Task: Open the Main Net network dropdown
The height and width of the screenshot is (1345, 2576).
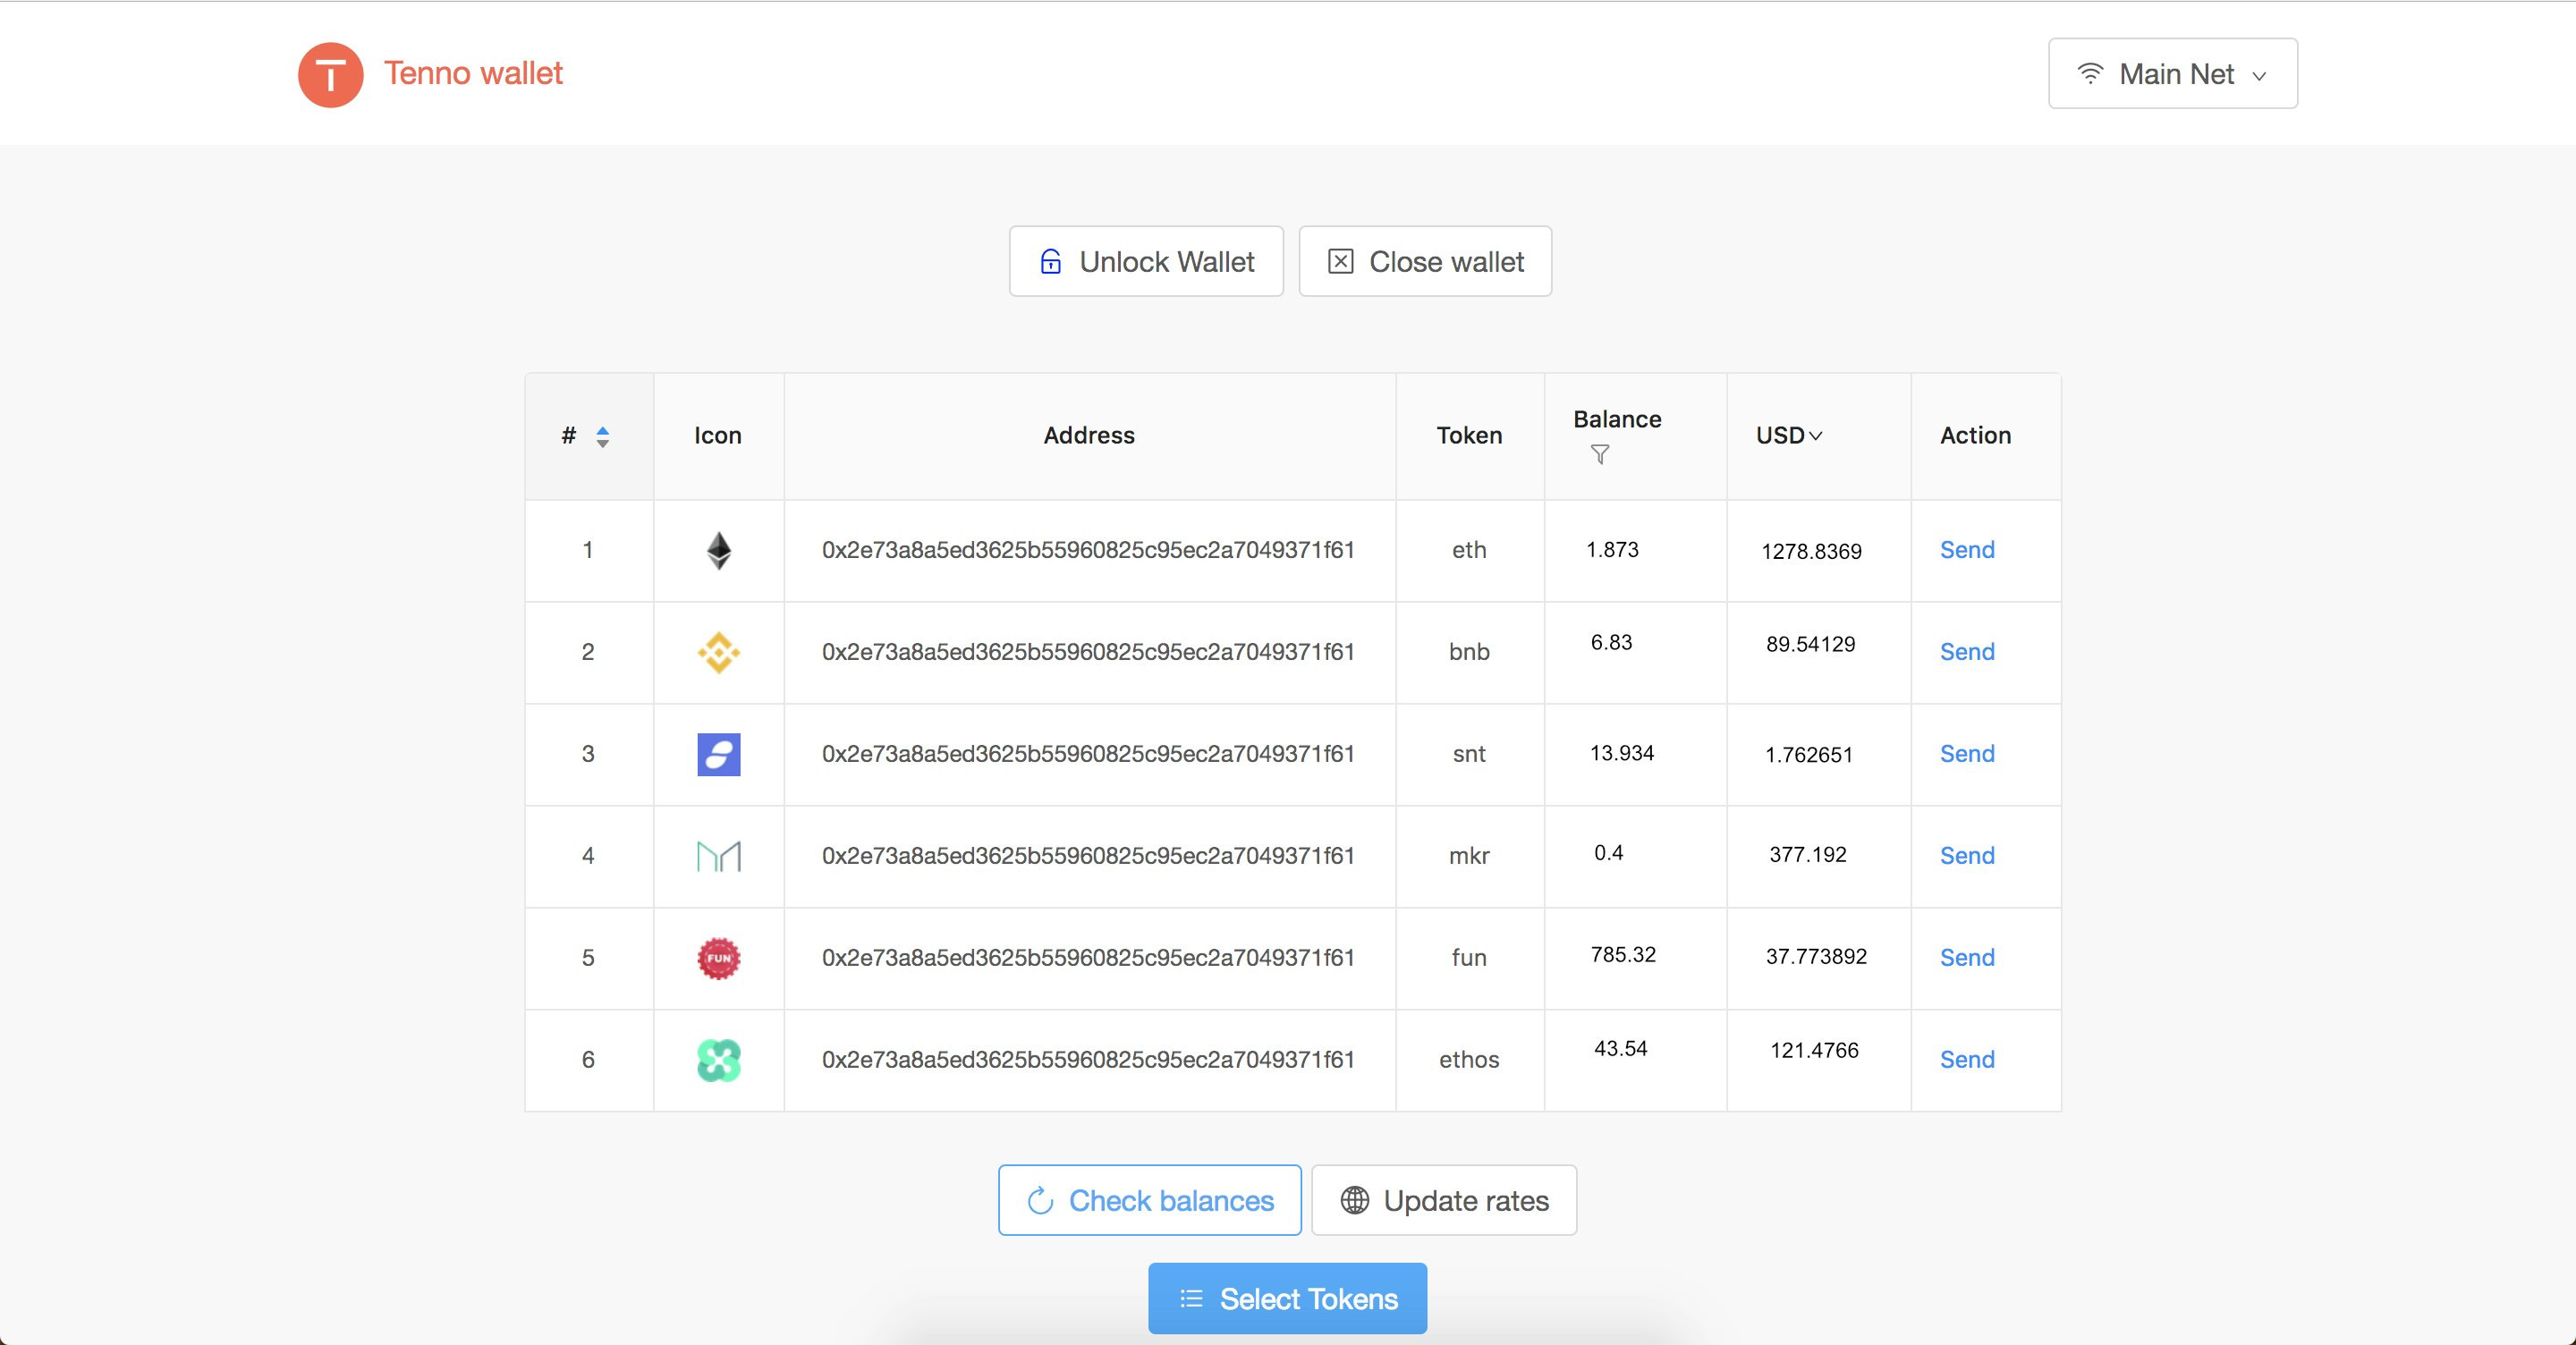Action: click(x=2172, y=74)
